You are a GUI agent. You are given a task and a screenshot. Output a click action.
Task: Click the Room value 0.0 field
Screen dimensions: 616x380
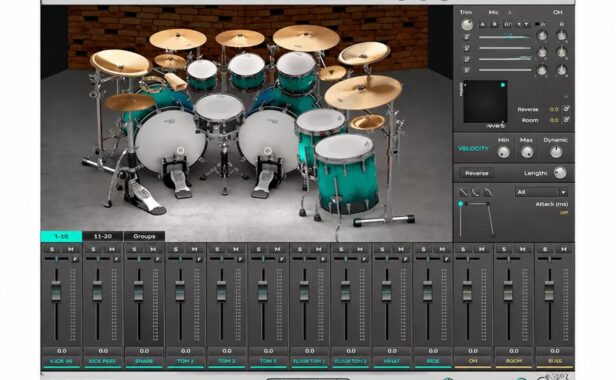[x=554, y=120]
